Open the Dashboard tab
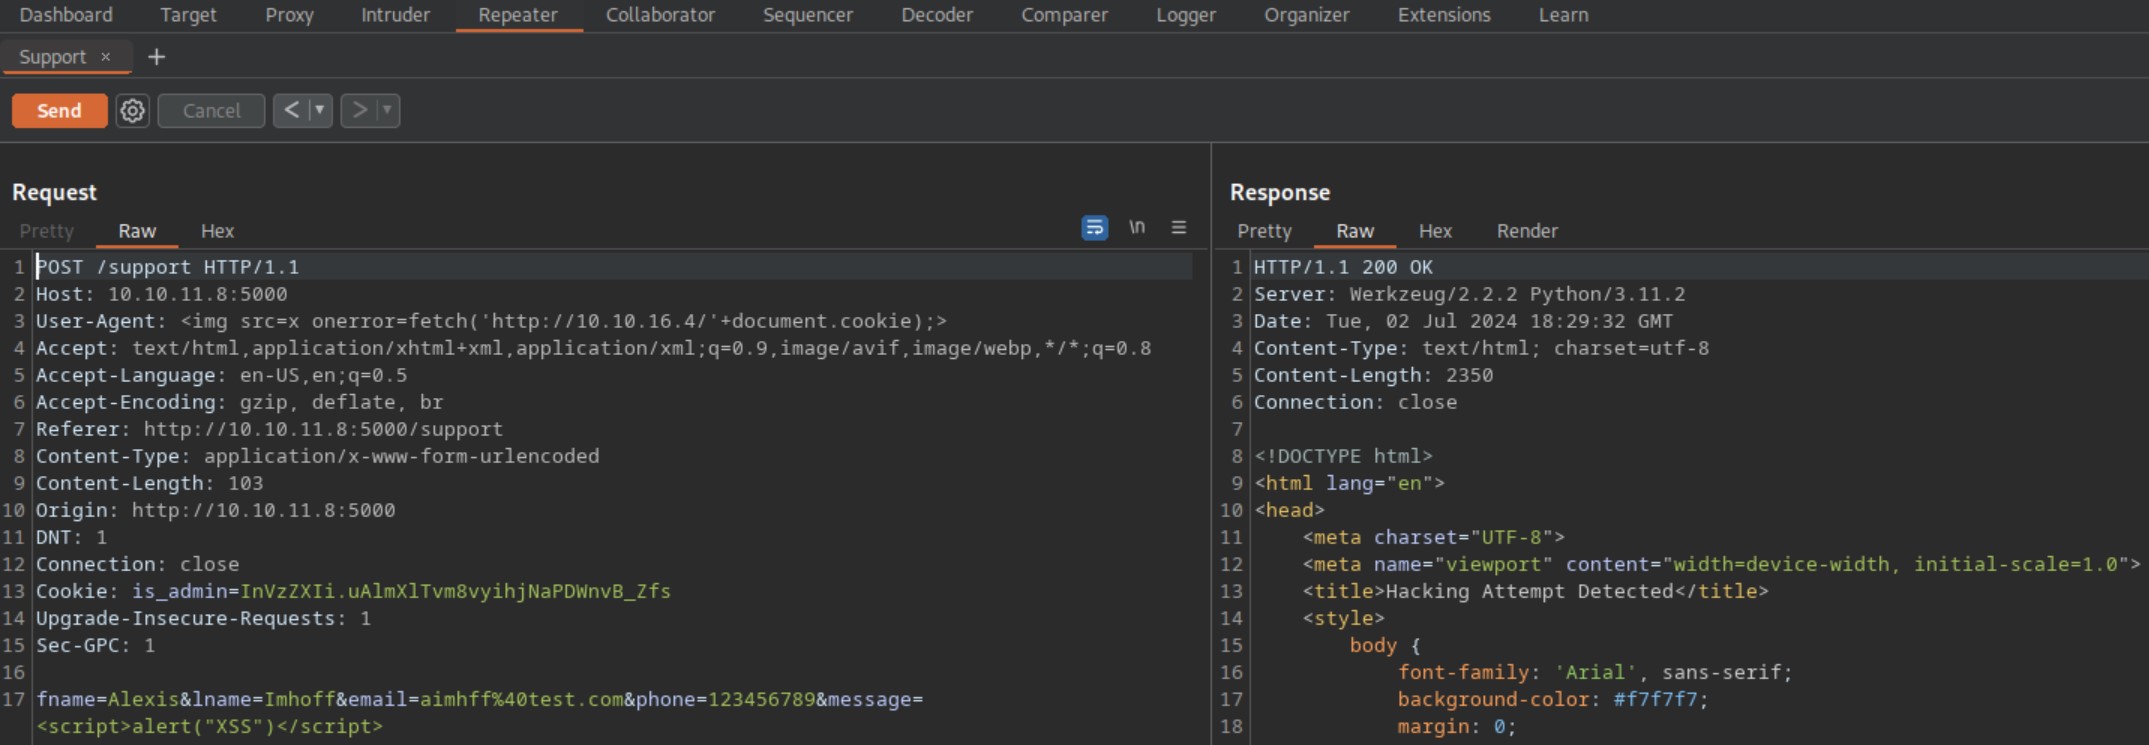2149x745 pixels. (x=66, y=15)
